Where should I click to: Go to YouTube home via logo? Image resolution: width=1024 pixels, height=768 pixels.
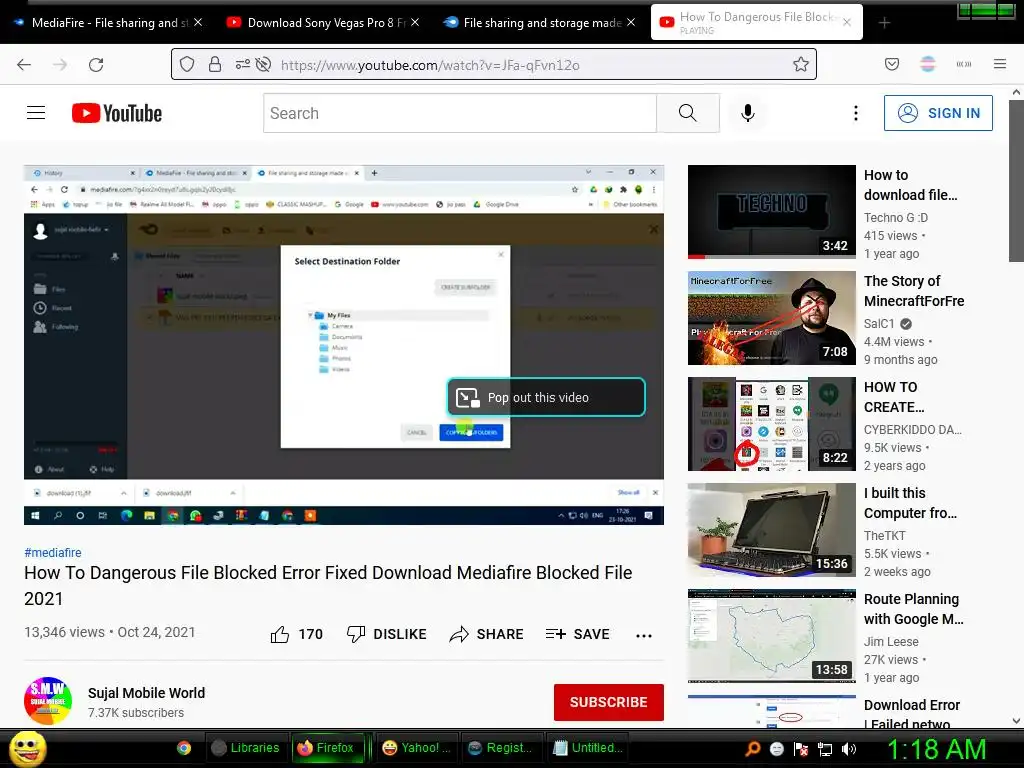tap(117, 113)
